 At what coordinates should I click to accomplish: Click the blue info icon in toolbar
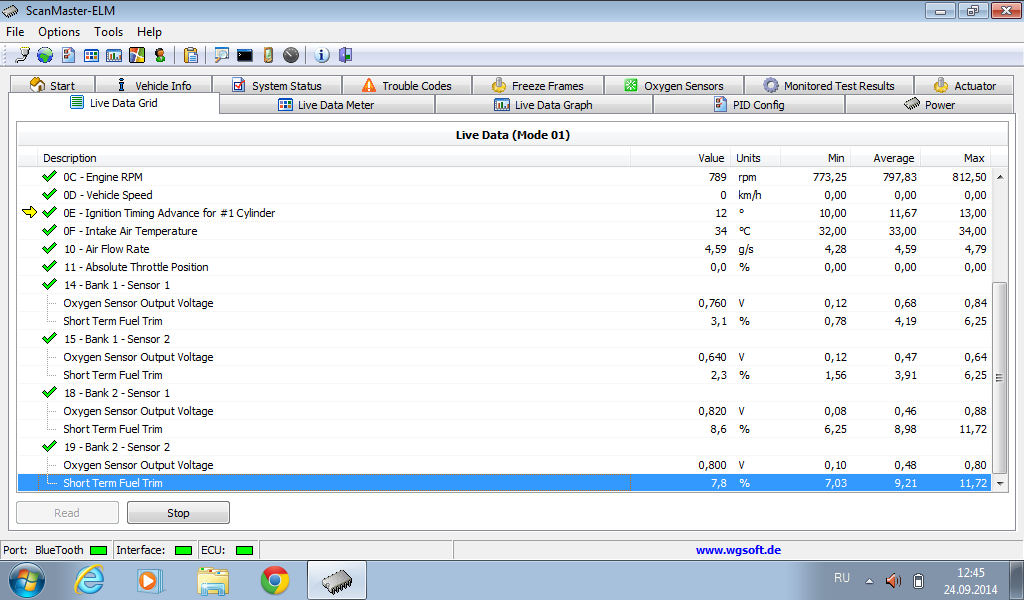click(322, 55)
